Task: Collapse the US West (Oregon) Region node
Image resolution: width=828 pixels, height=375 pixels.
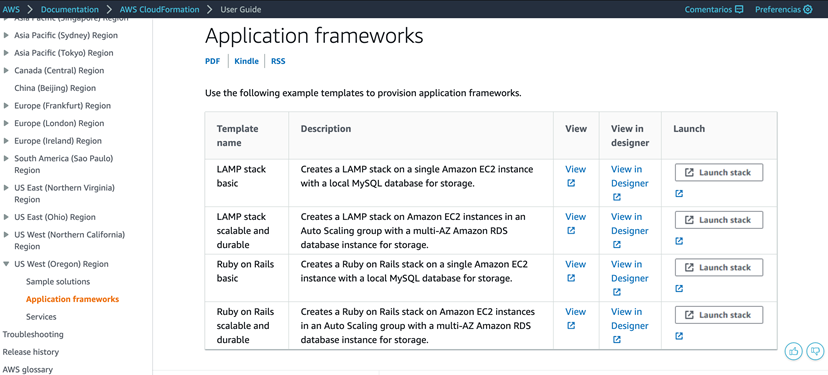Action: (6, 264)
